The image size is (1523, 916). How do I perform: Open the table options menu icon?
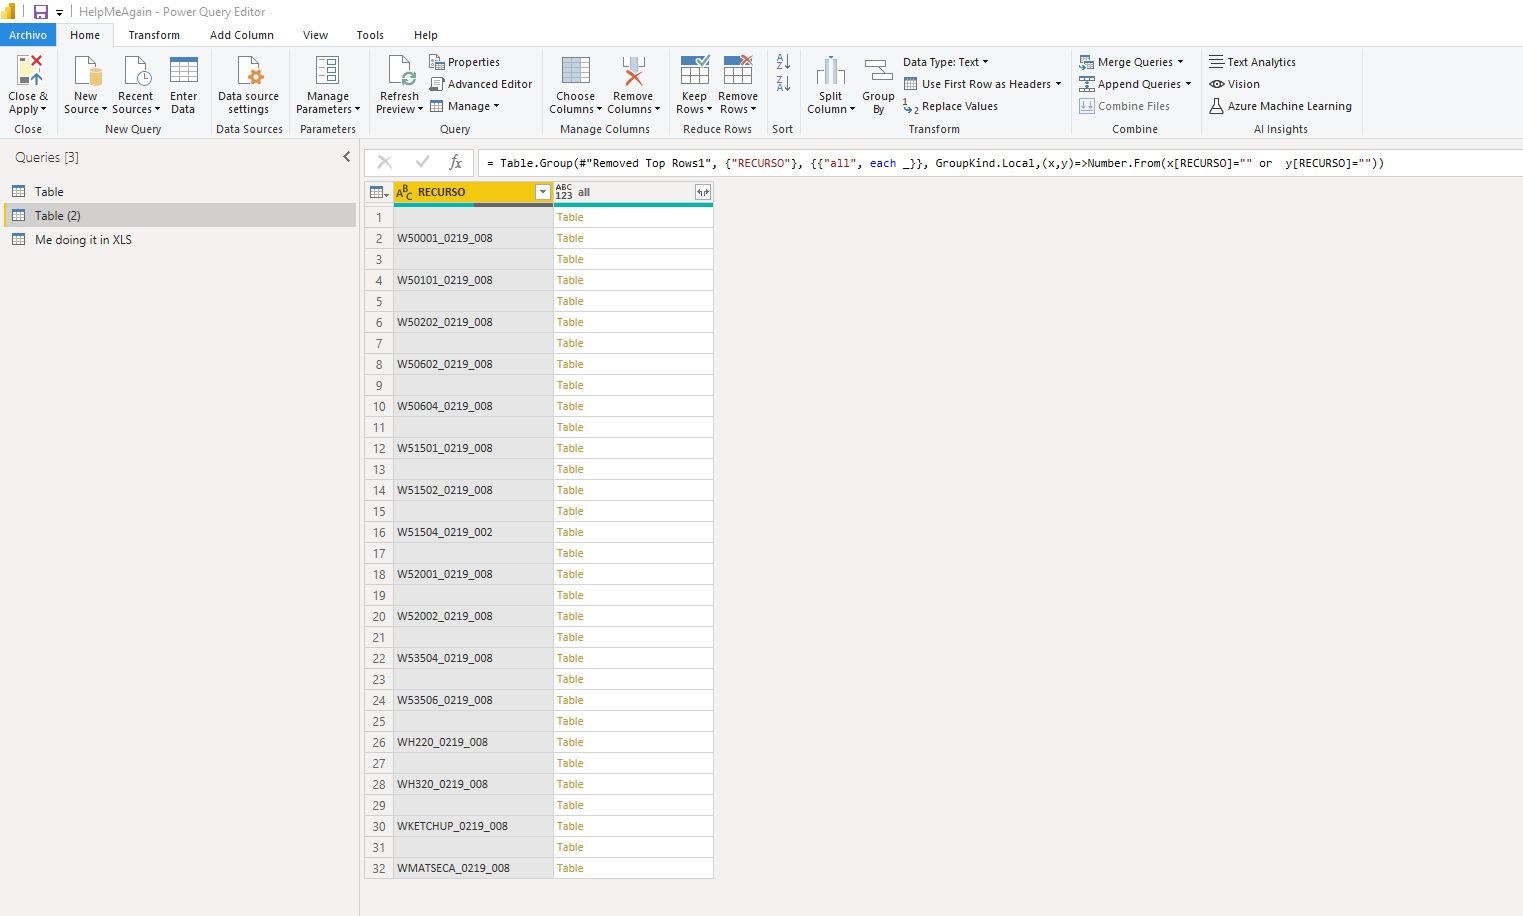coord(379,192)
